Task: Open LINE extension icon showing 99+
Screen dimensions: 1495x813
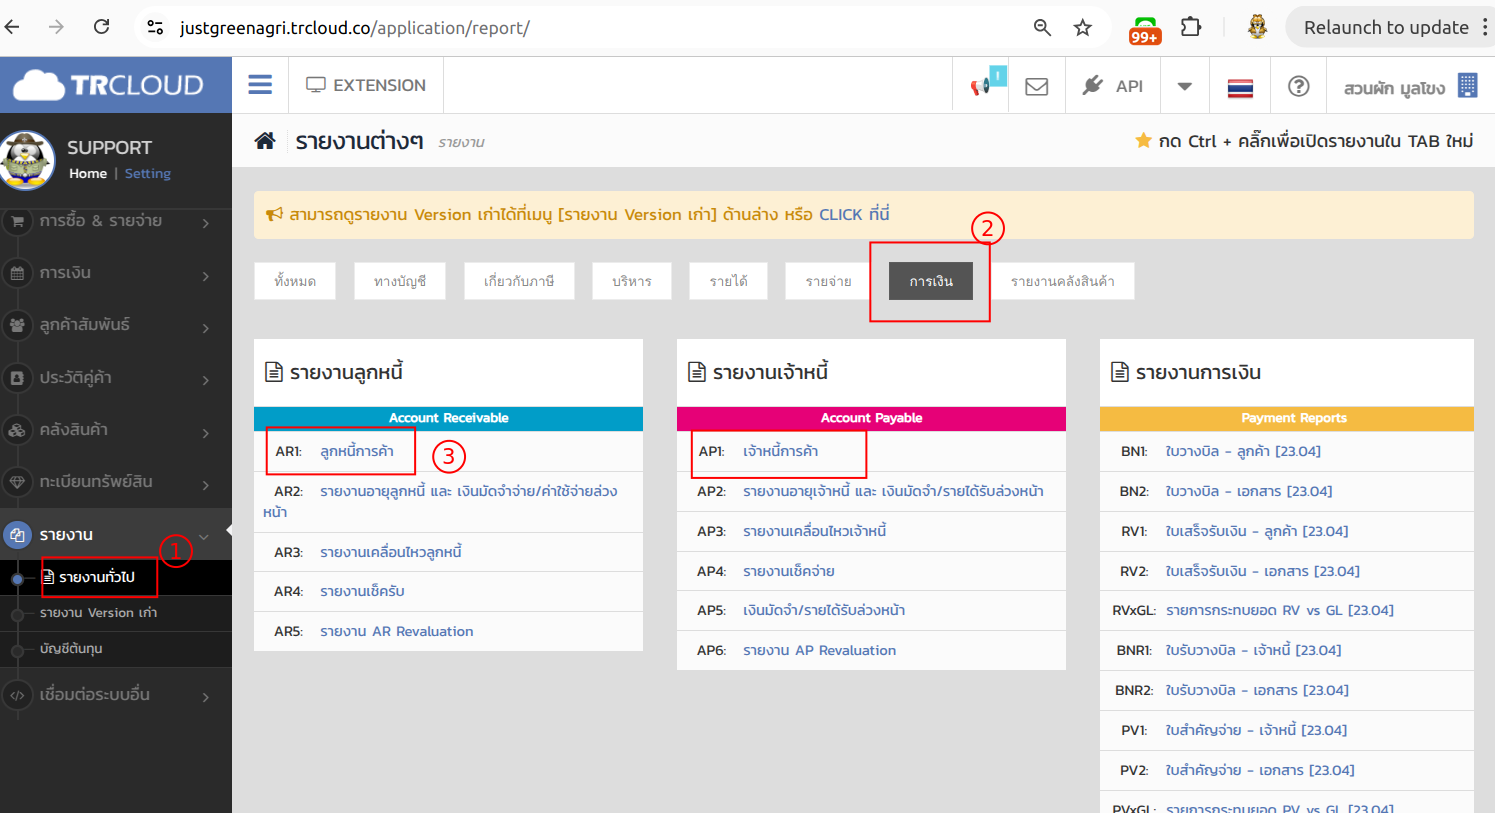Action: pos(1145,30)
